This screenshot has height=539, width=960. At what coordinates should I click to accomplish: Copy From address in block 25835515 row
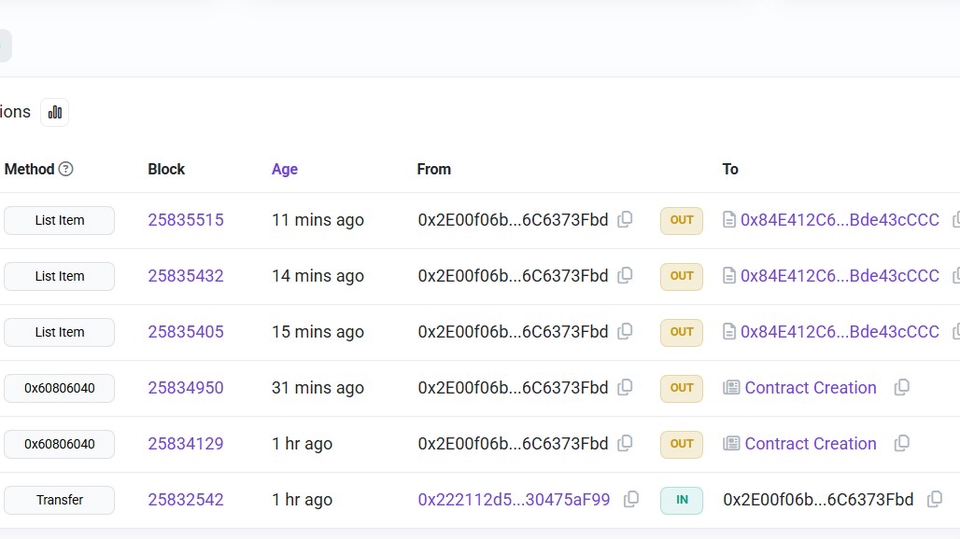625,219
